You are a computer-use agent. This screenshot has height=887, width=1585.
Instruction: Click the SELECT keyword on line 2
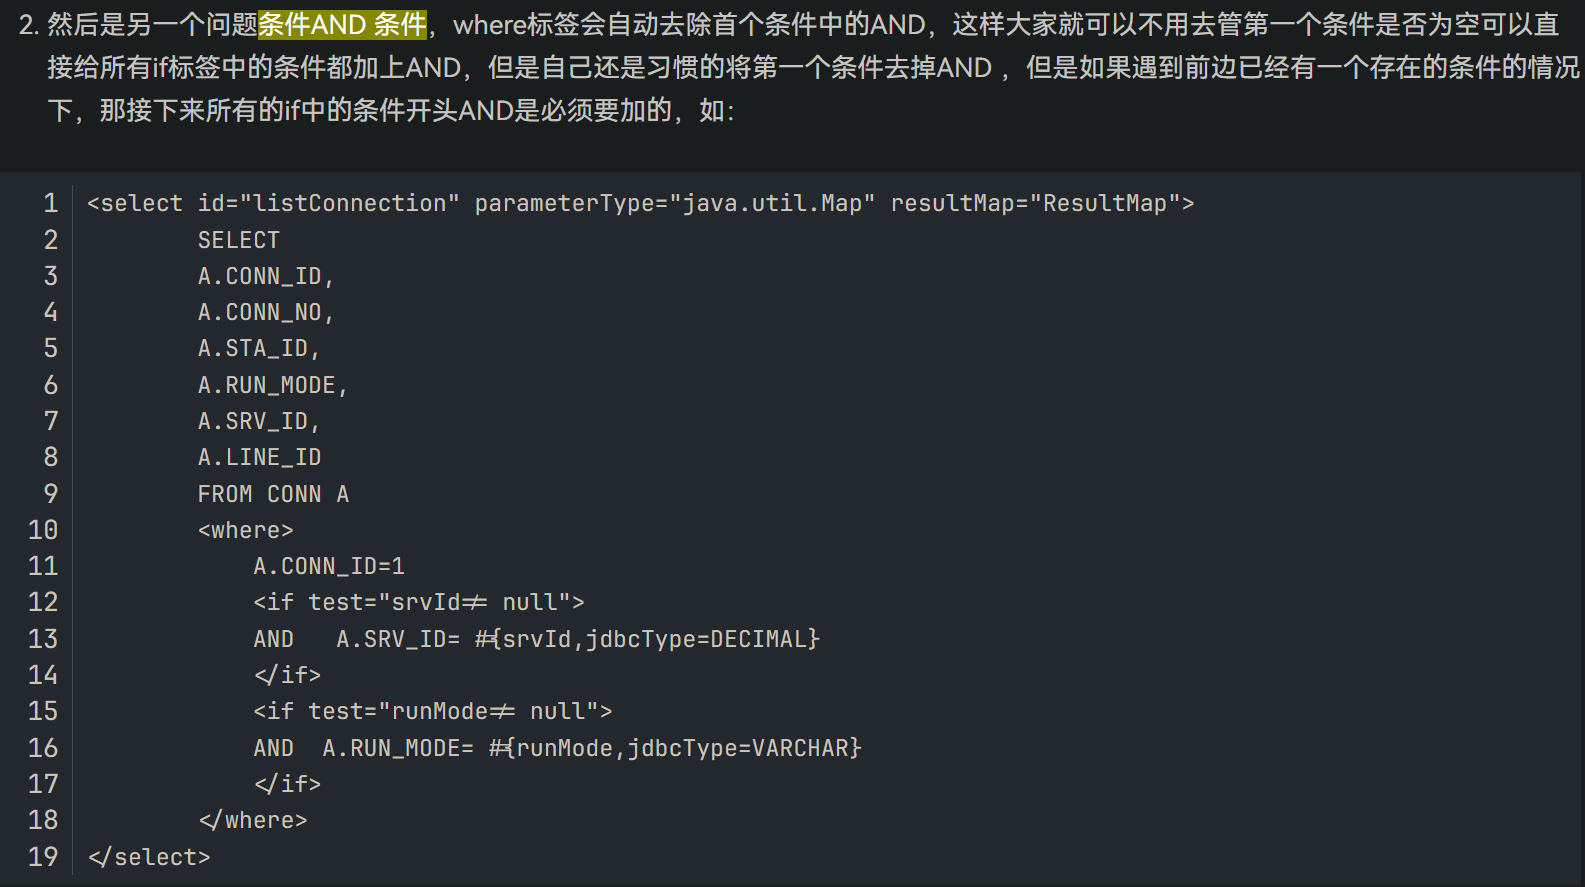[x=239, y=240]
